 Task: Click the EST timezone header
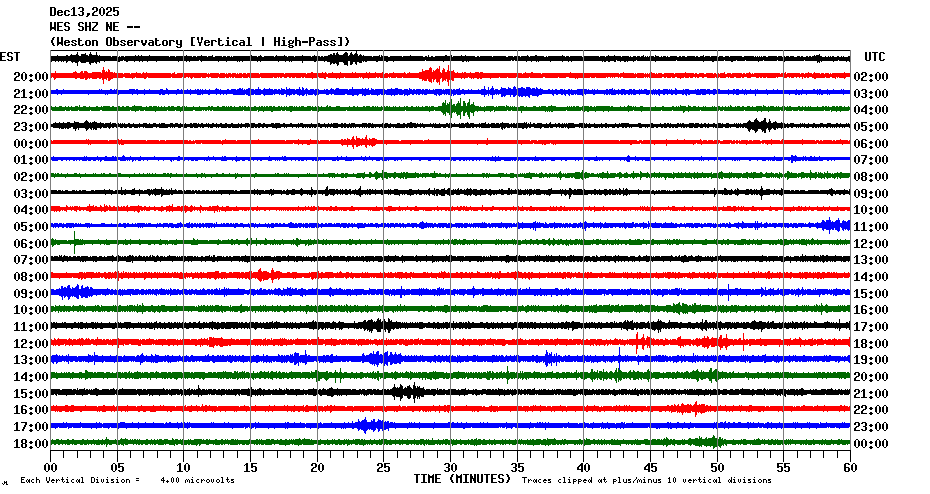[10, 57]
